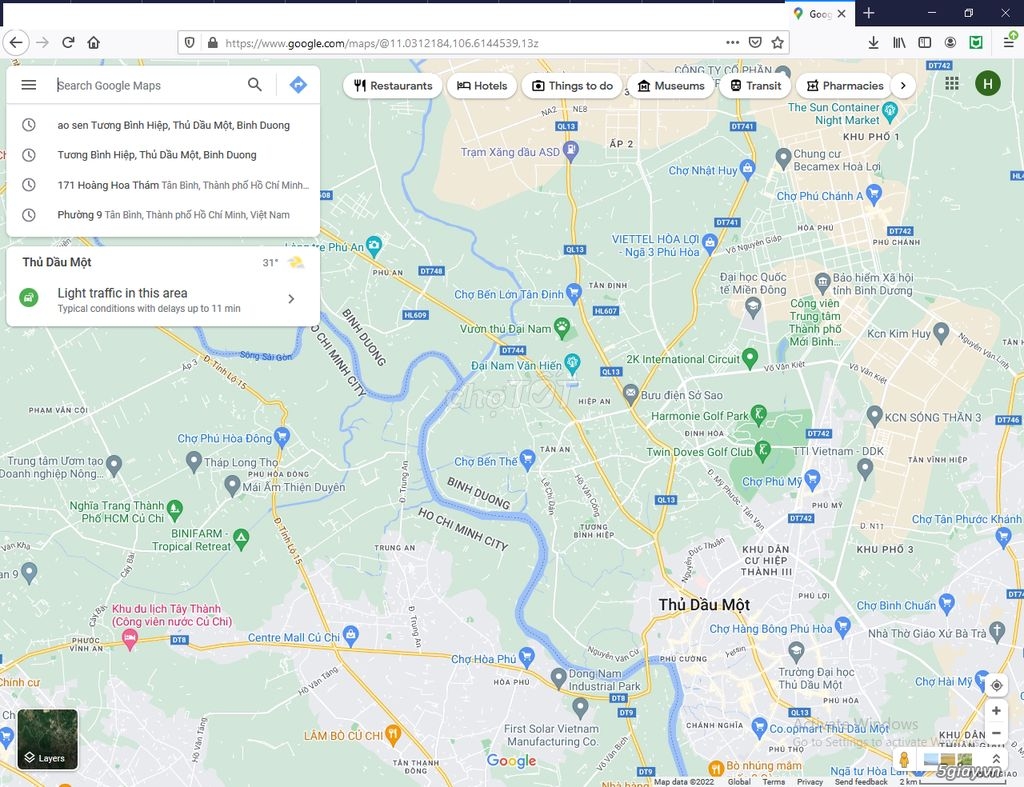Show more category chips arrow

[x=903, y=86]
